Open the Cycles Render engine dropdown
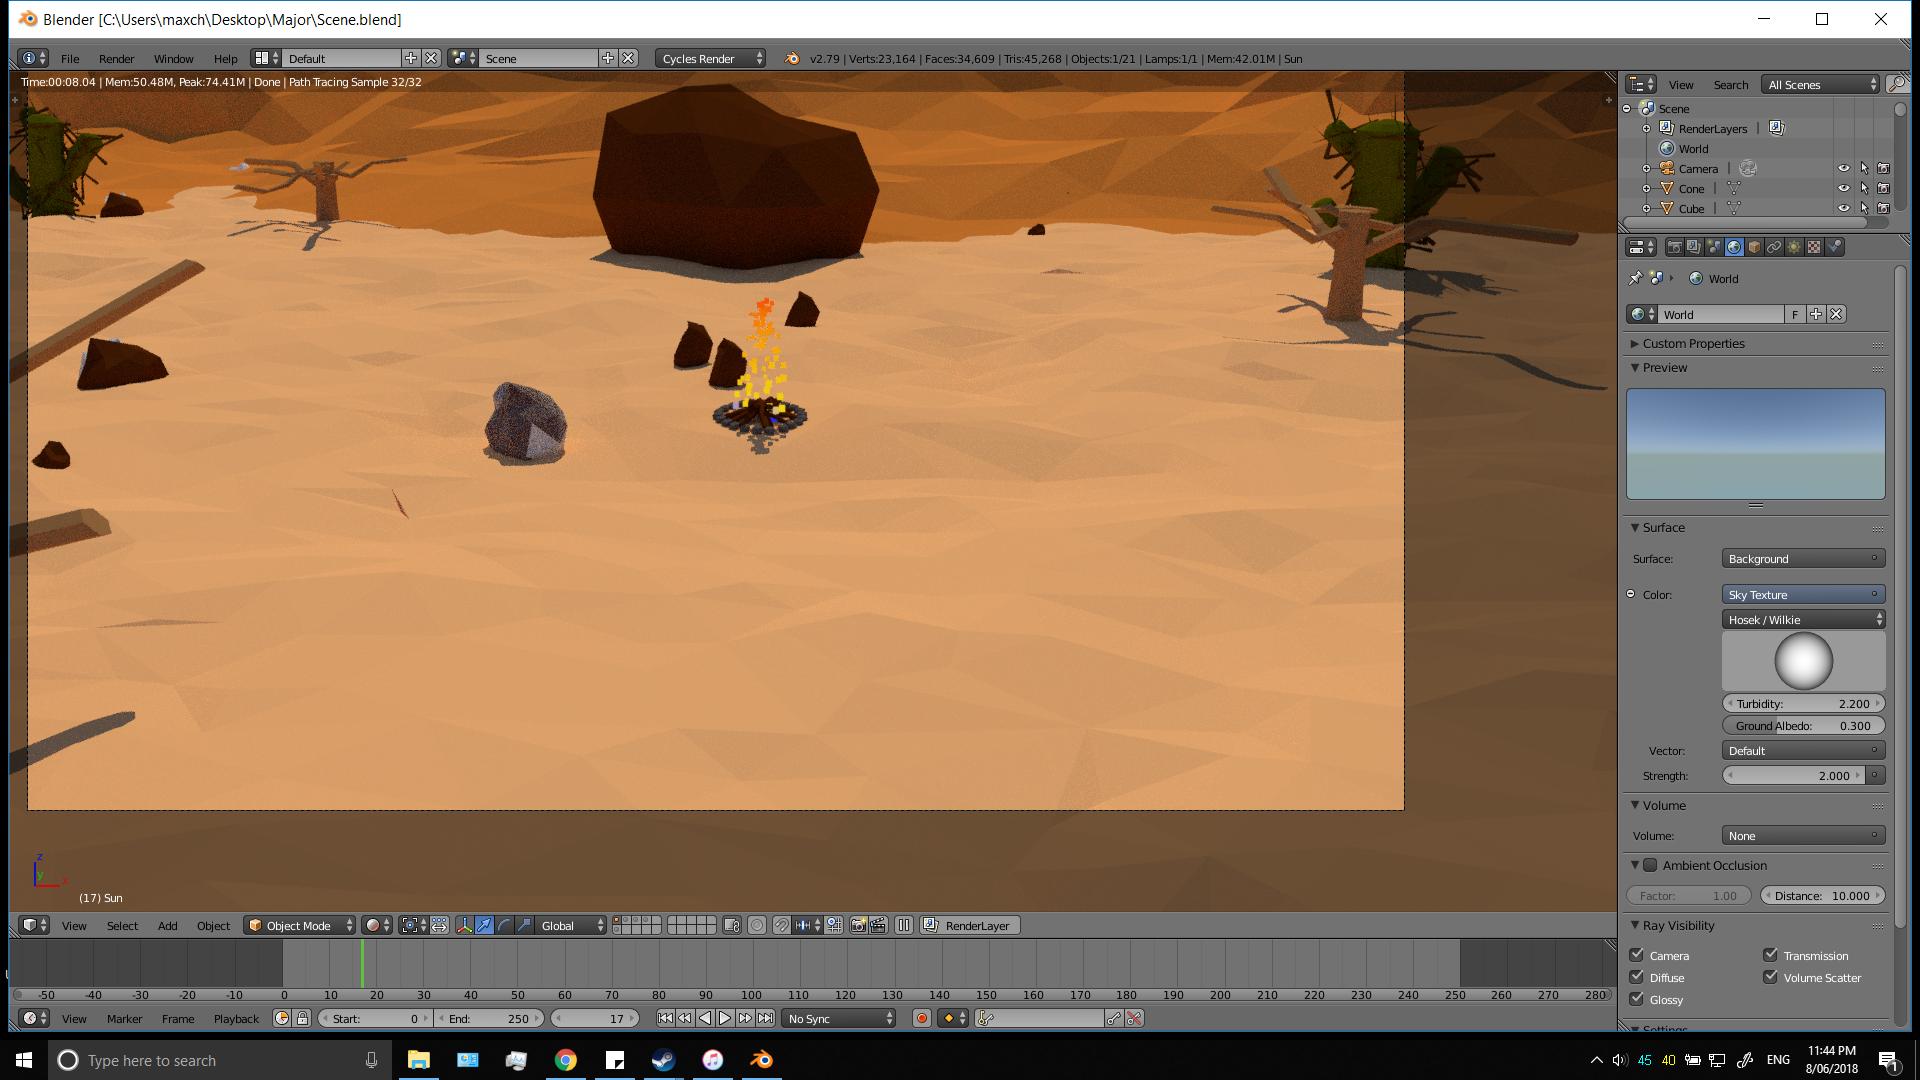1920x1080 pixels. (x=711, y=58)
